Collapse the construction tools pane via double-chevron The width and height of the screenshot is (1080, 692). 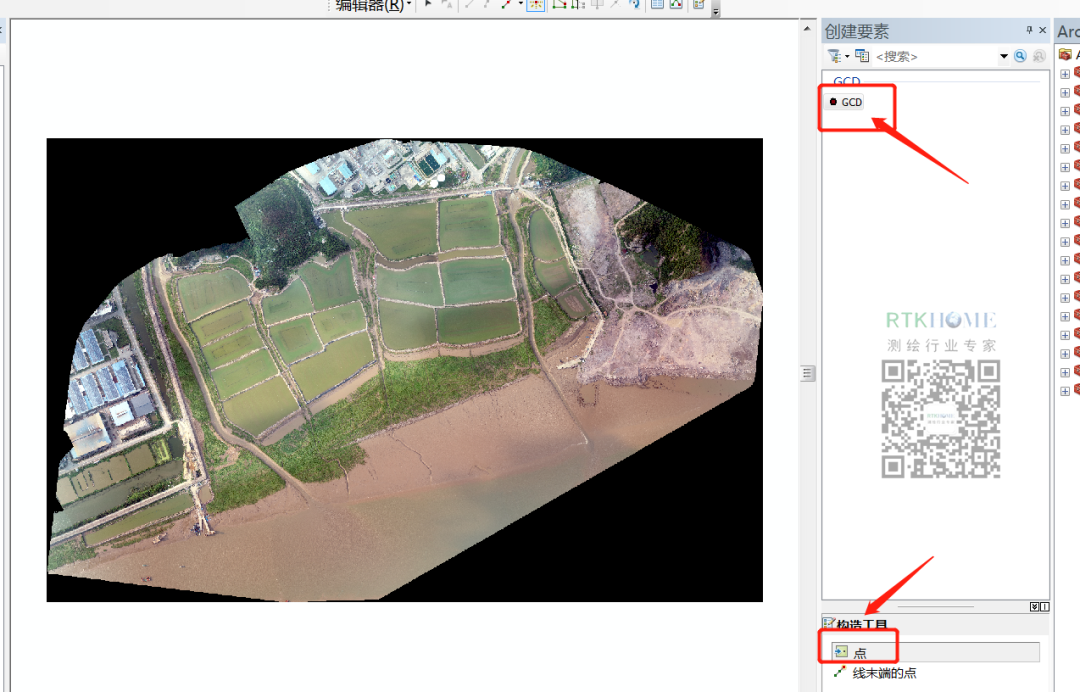click(x=1034, y=607)
